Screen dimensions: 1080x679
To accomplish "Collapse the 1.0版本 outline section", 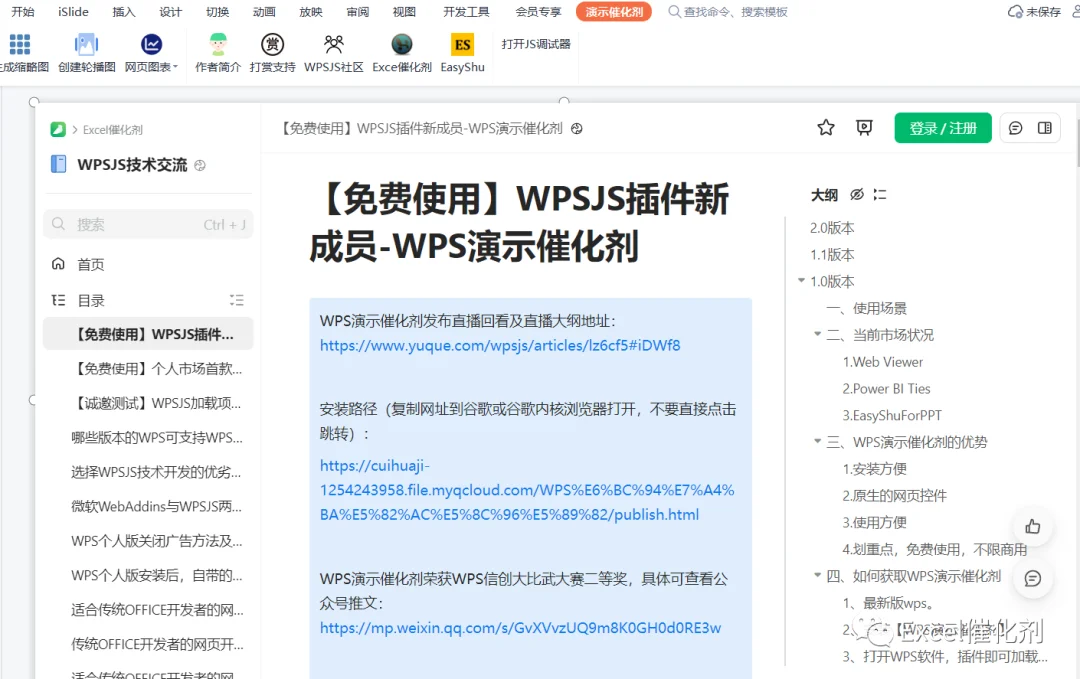I will pyautogui.click(x=801, y=281).
